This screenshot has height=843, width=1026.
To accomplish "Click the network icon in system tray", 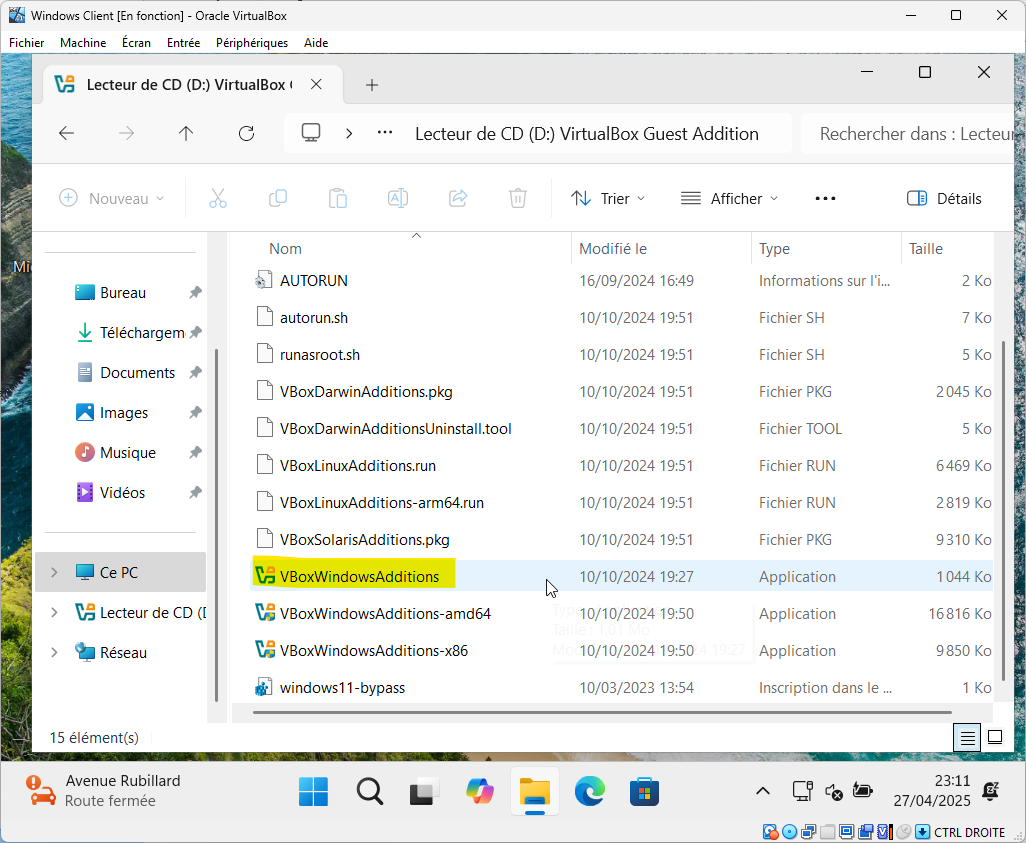I will (802, 791).
